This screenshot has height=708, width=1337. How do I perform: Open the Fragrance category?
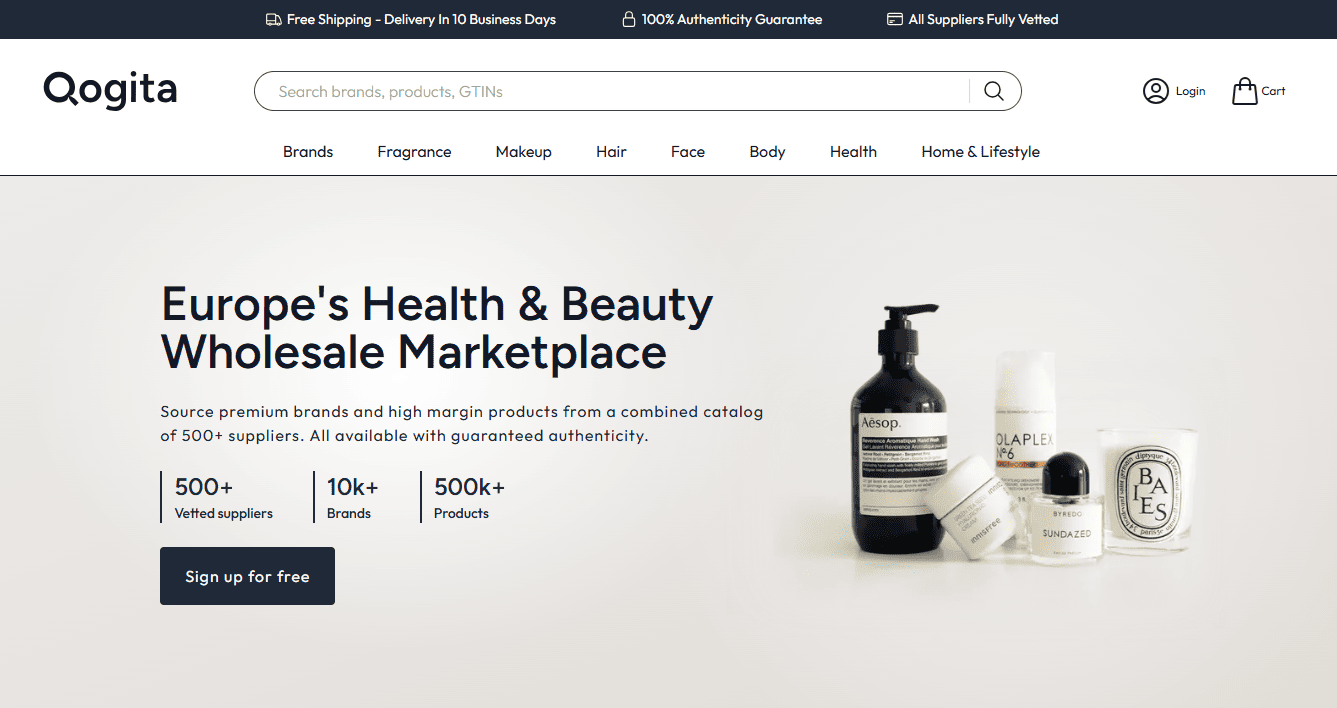pos(414,152)
